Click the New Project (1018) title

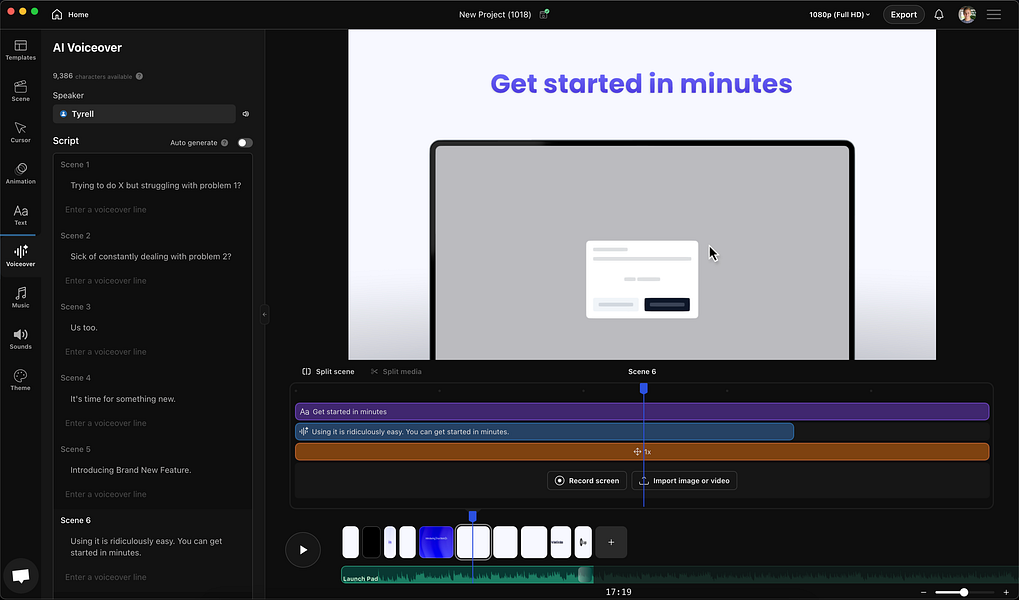(x=495, y=14)
